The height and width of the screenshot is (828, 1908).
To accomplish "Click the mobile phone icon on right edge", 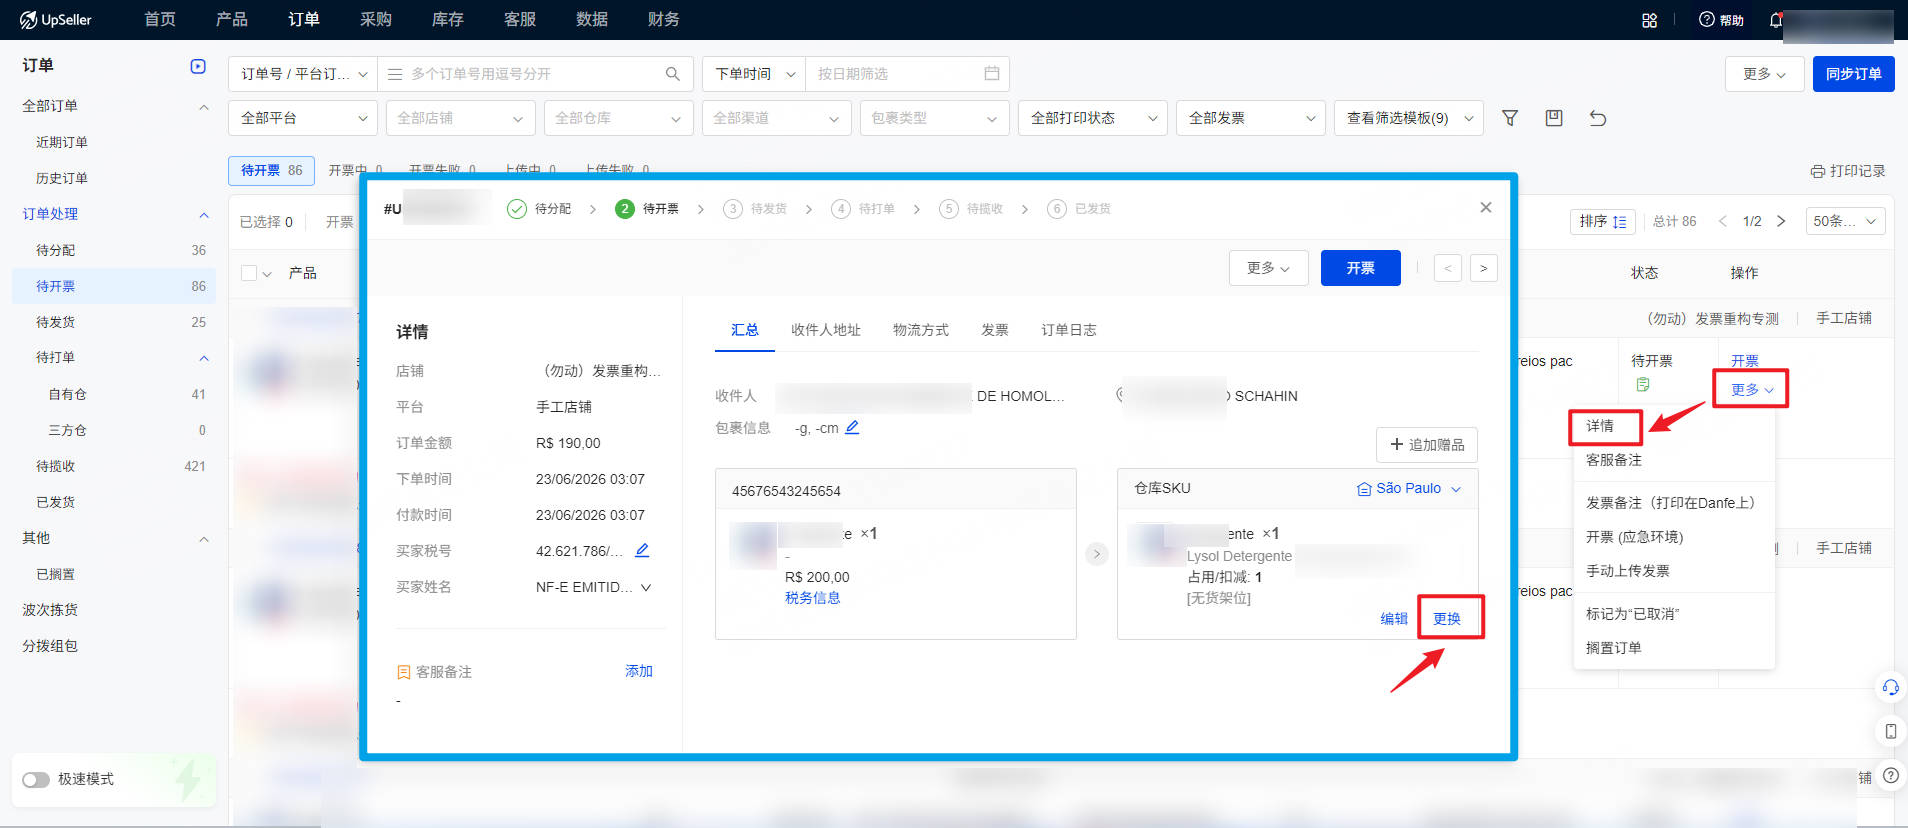I will click(x=1890, y=731).
